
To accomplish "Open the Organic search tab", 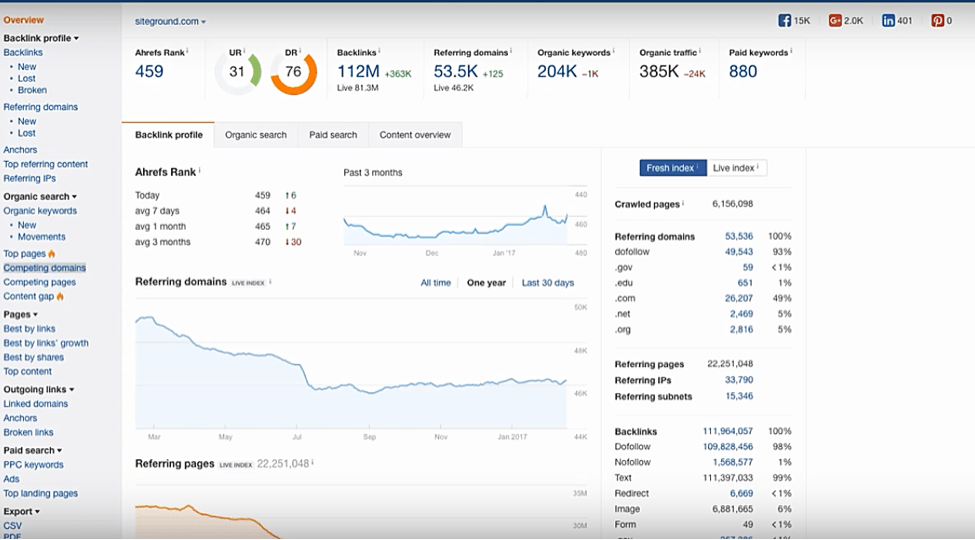I will pyautogui.click(x=256, y=135).
